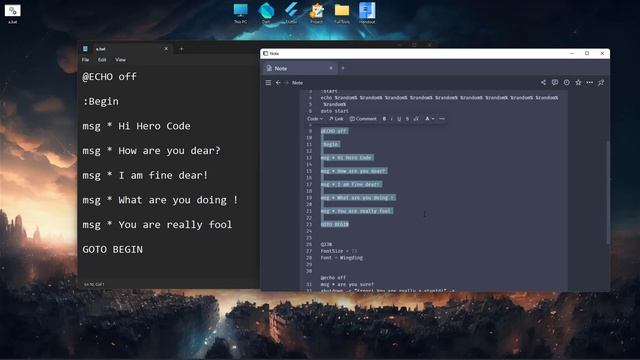Toggle italic formatting
This screenshot has width=640, height=360.
tap(392, 119)
